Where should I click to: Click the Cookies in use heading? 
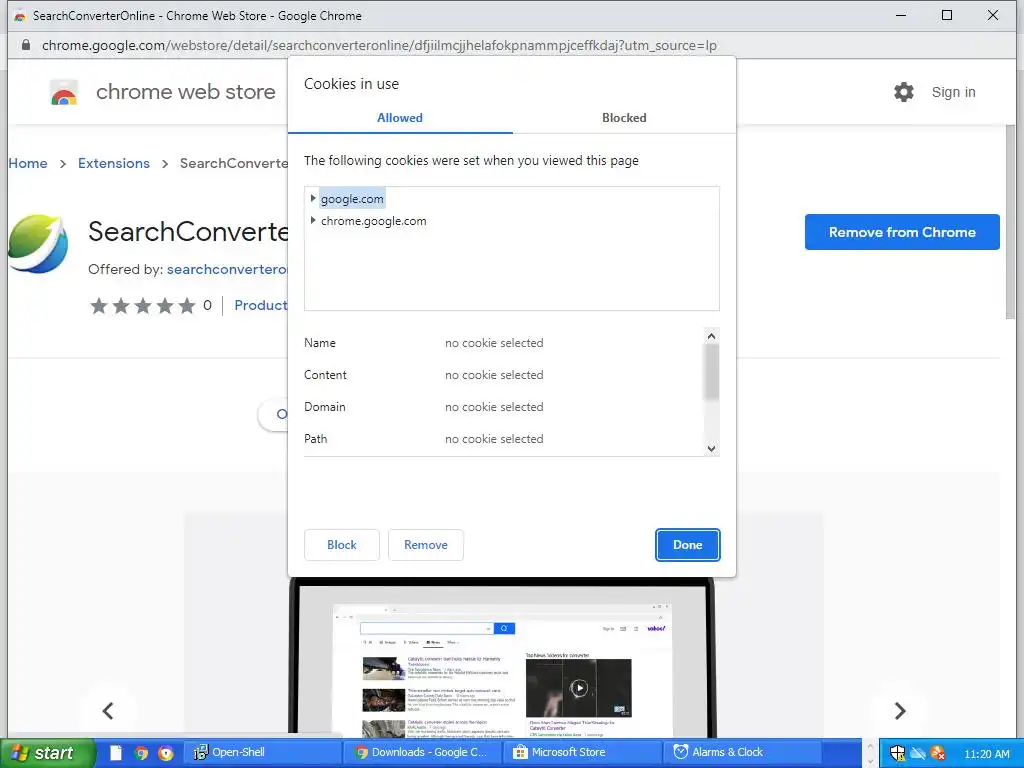pyautogui.click(x=351, y=84)
